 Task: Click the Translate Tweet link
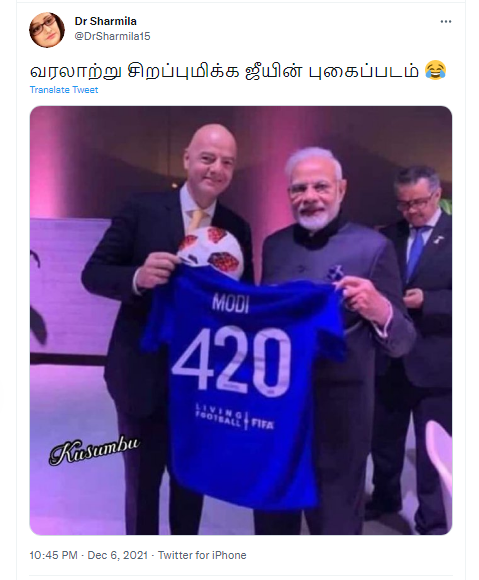[64, 90]
